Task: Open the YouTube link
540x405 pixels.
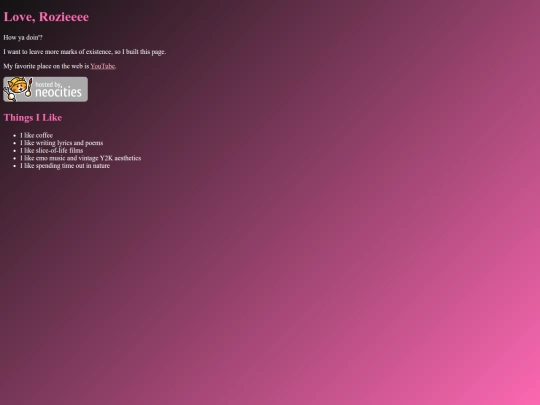Action: 103,66
